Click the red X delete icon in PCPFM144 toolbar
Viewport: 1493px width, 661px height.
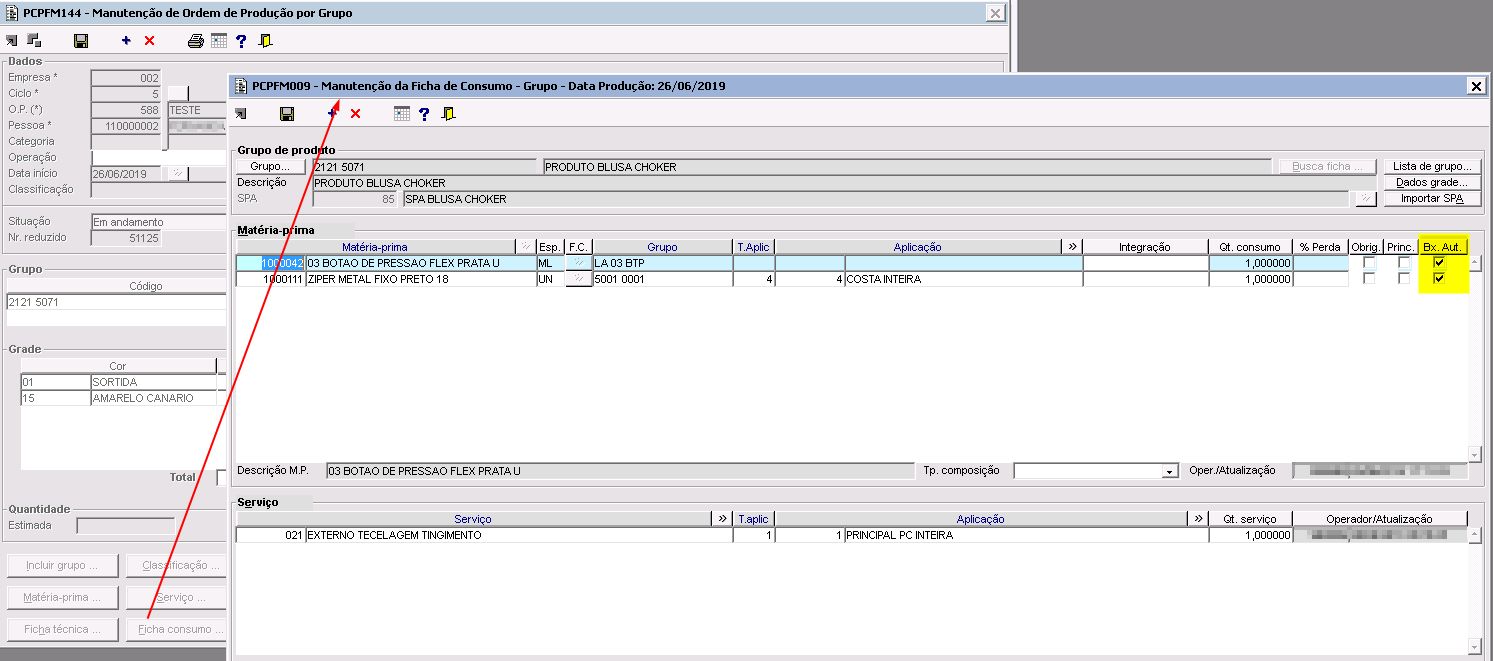[150, 41]
